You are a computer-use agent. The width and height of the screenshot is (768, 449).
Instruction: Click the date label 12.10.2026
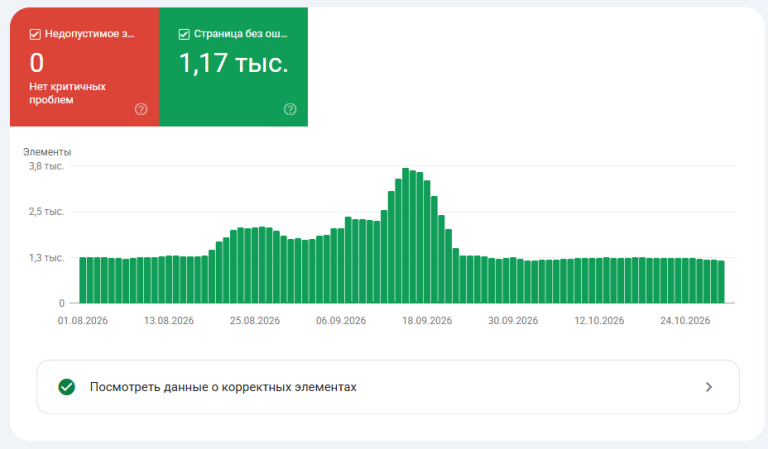tap(599, 321)
